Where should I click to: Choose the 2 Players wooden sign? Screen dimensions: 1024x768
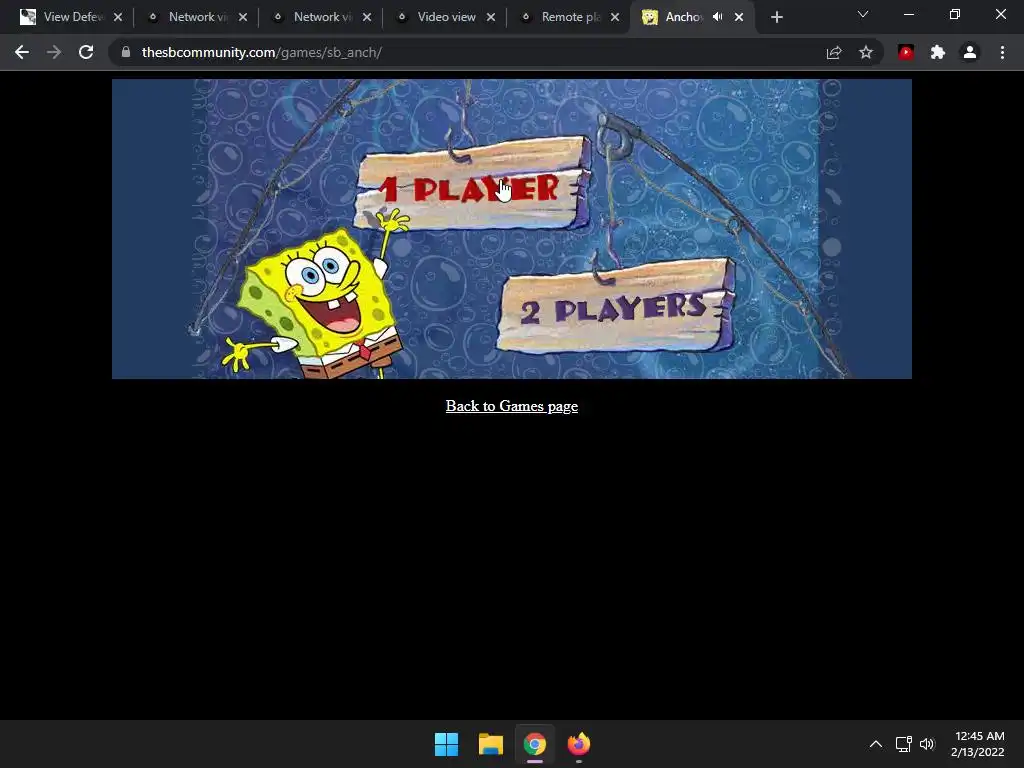(616, 306)
